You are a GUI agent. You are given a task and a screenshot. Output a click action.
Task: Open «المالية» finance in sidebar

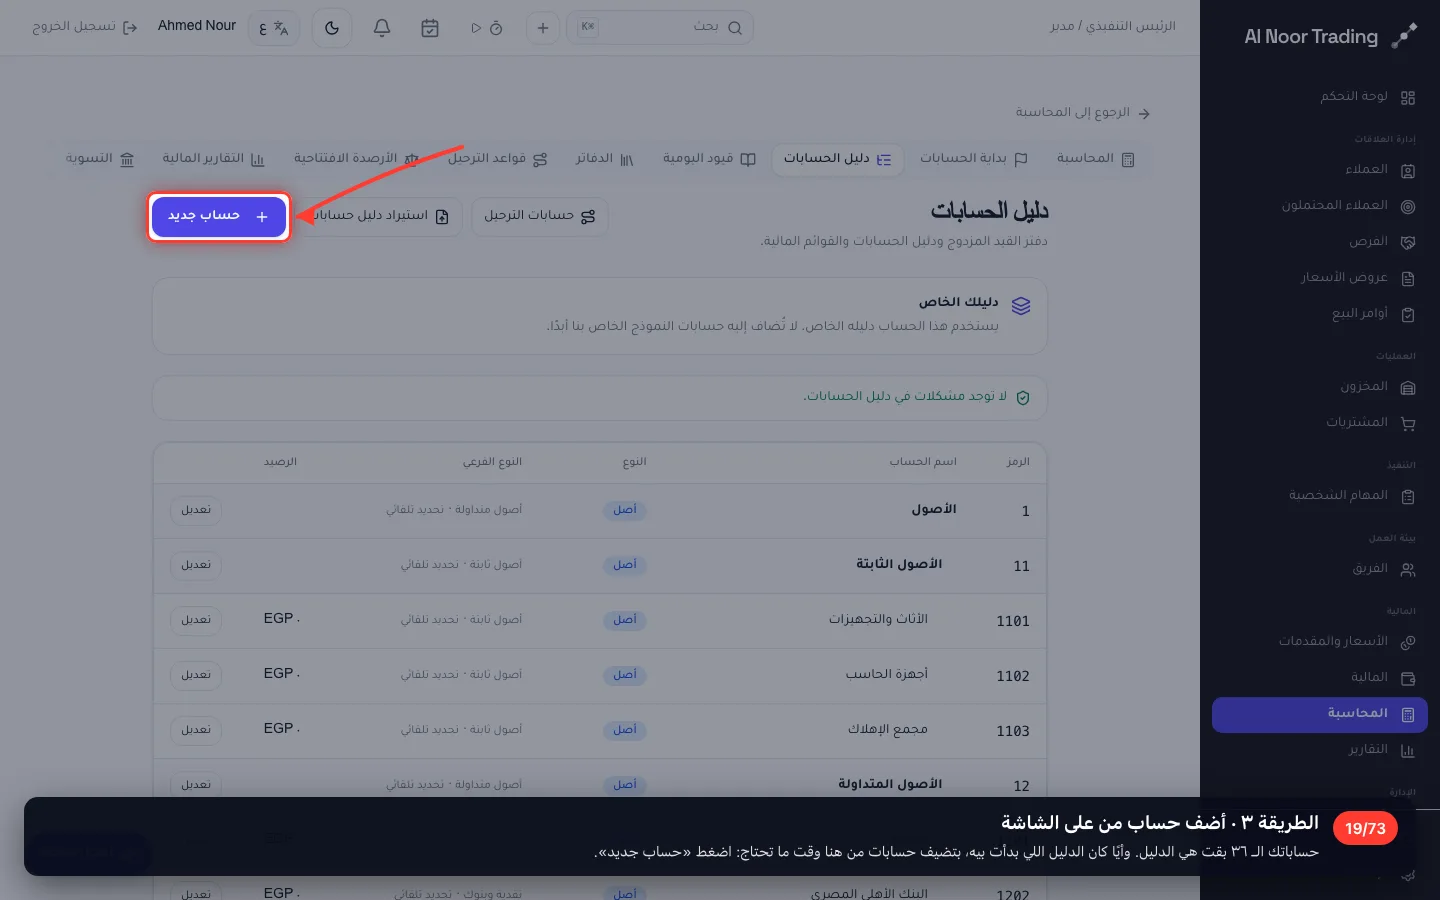(1320, 678)
